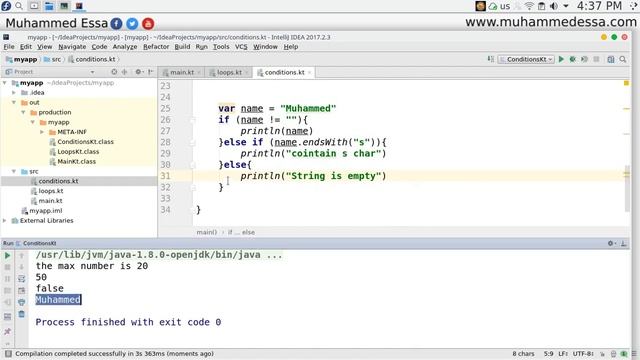The image size is (640, 360).
Task: Open the Build menu
Action: (182, 47)
